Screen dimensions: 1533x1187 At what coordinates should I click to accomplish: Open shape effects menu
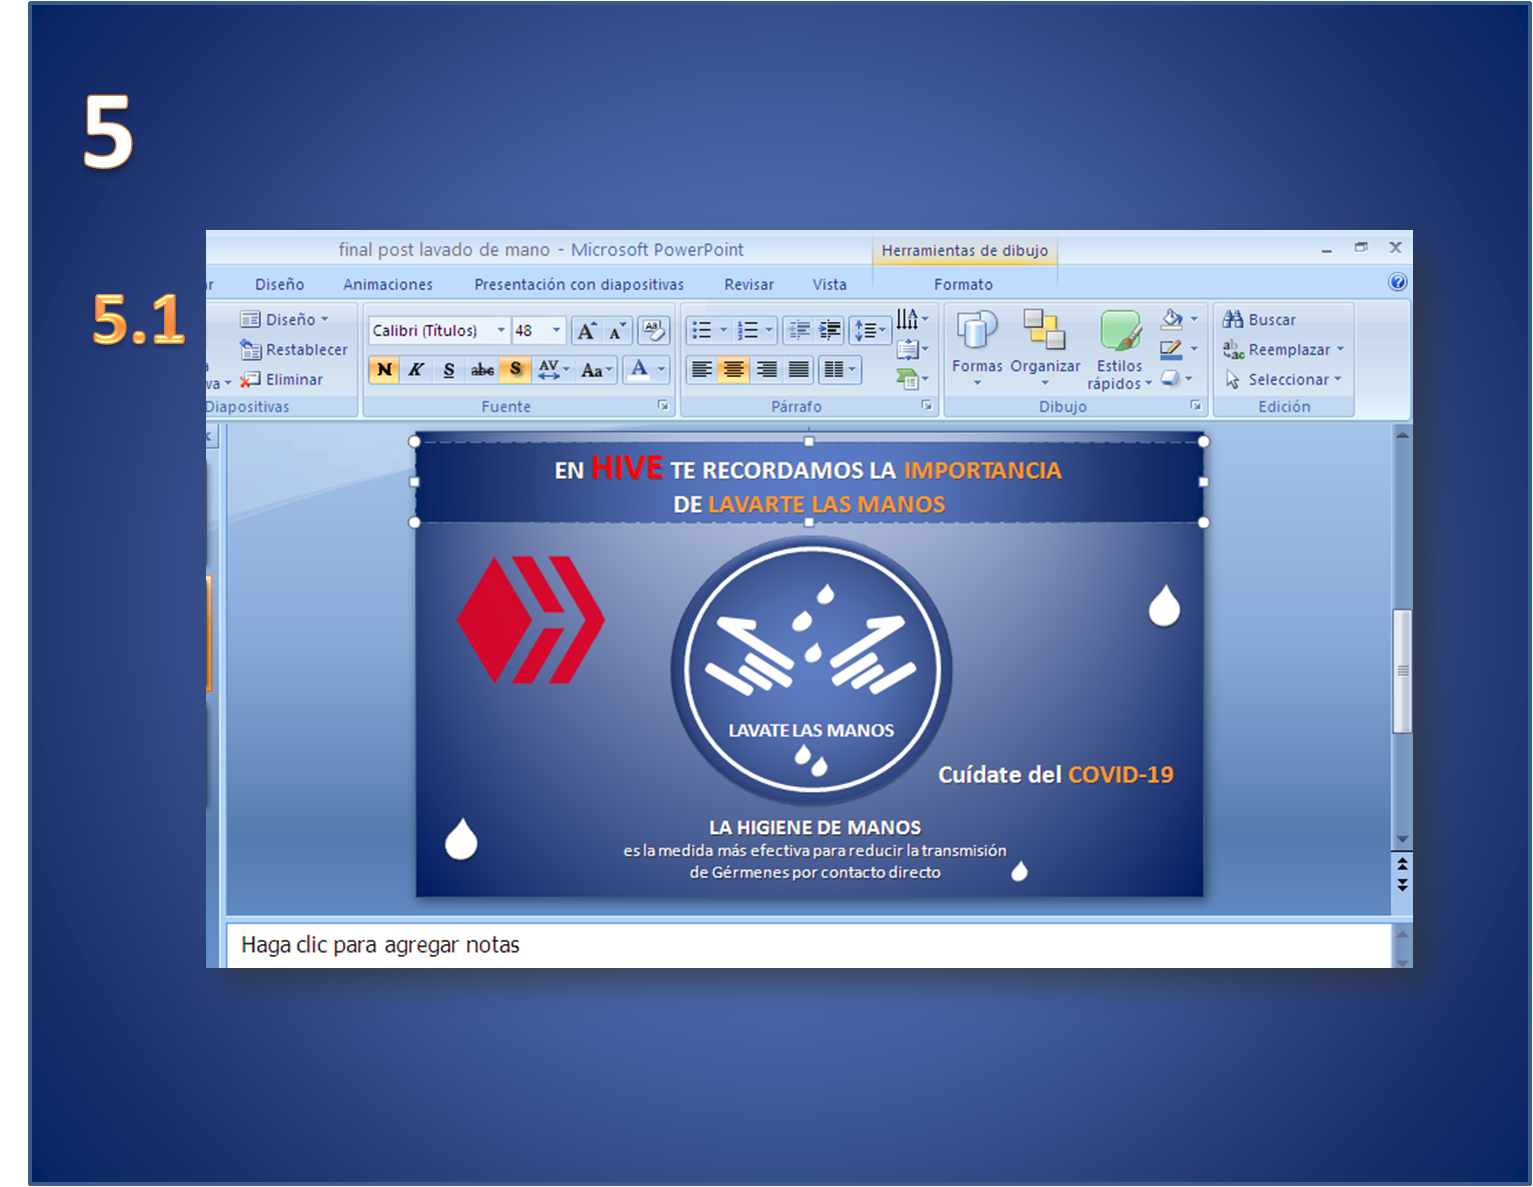click(x=1176, y=378)
